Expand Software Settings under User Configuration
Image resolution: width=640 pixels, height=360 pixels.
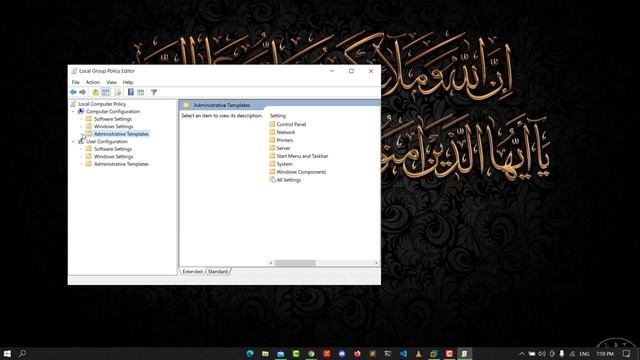tap(81, 149)
